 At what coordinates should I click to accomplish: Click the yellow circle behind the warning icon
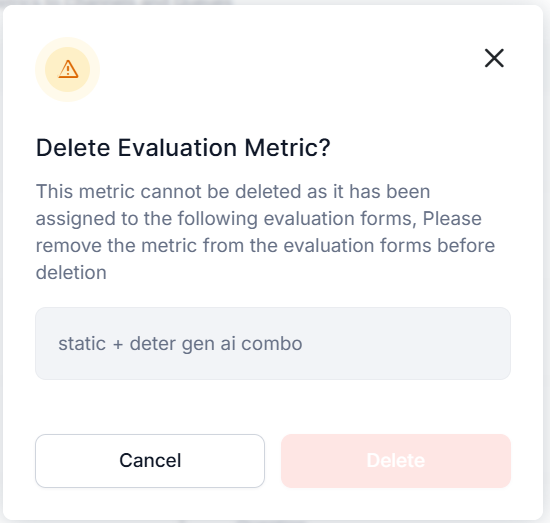click(67, 69)
